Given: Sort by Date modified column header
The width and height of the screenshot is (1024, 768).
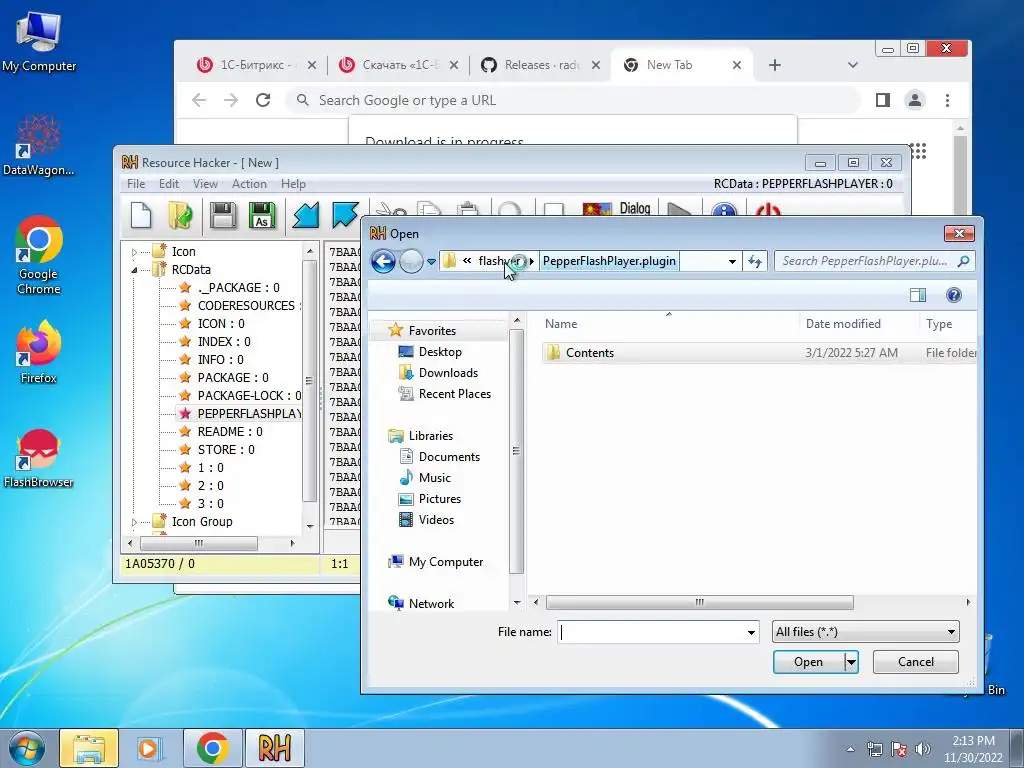Looking at the screenshot, I should pos(842,324).
